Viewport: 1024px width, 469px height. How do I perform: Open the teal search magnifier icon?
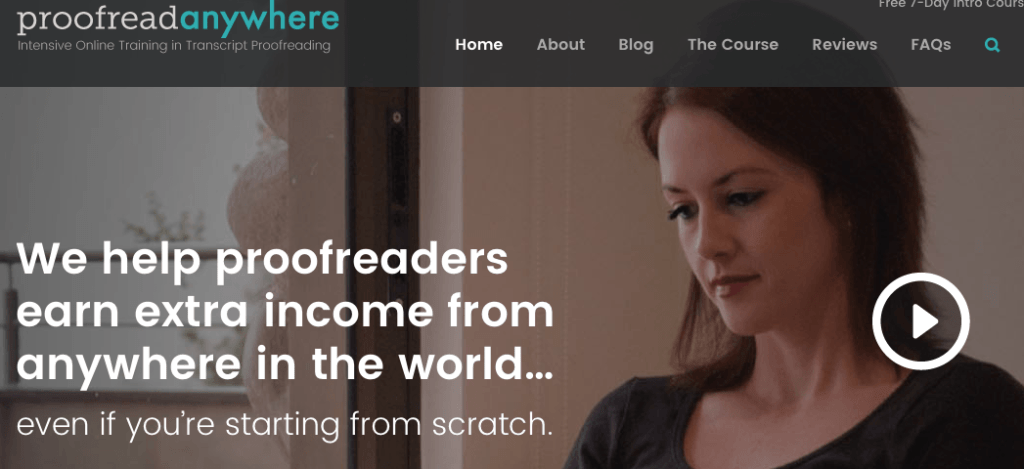[992, 45]
